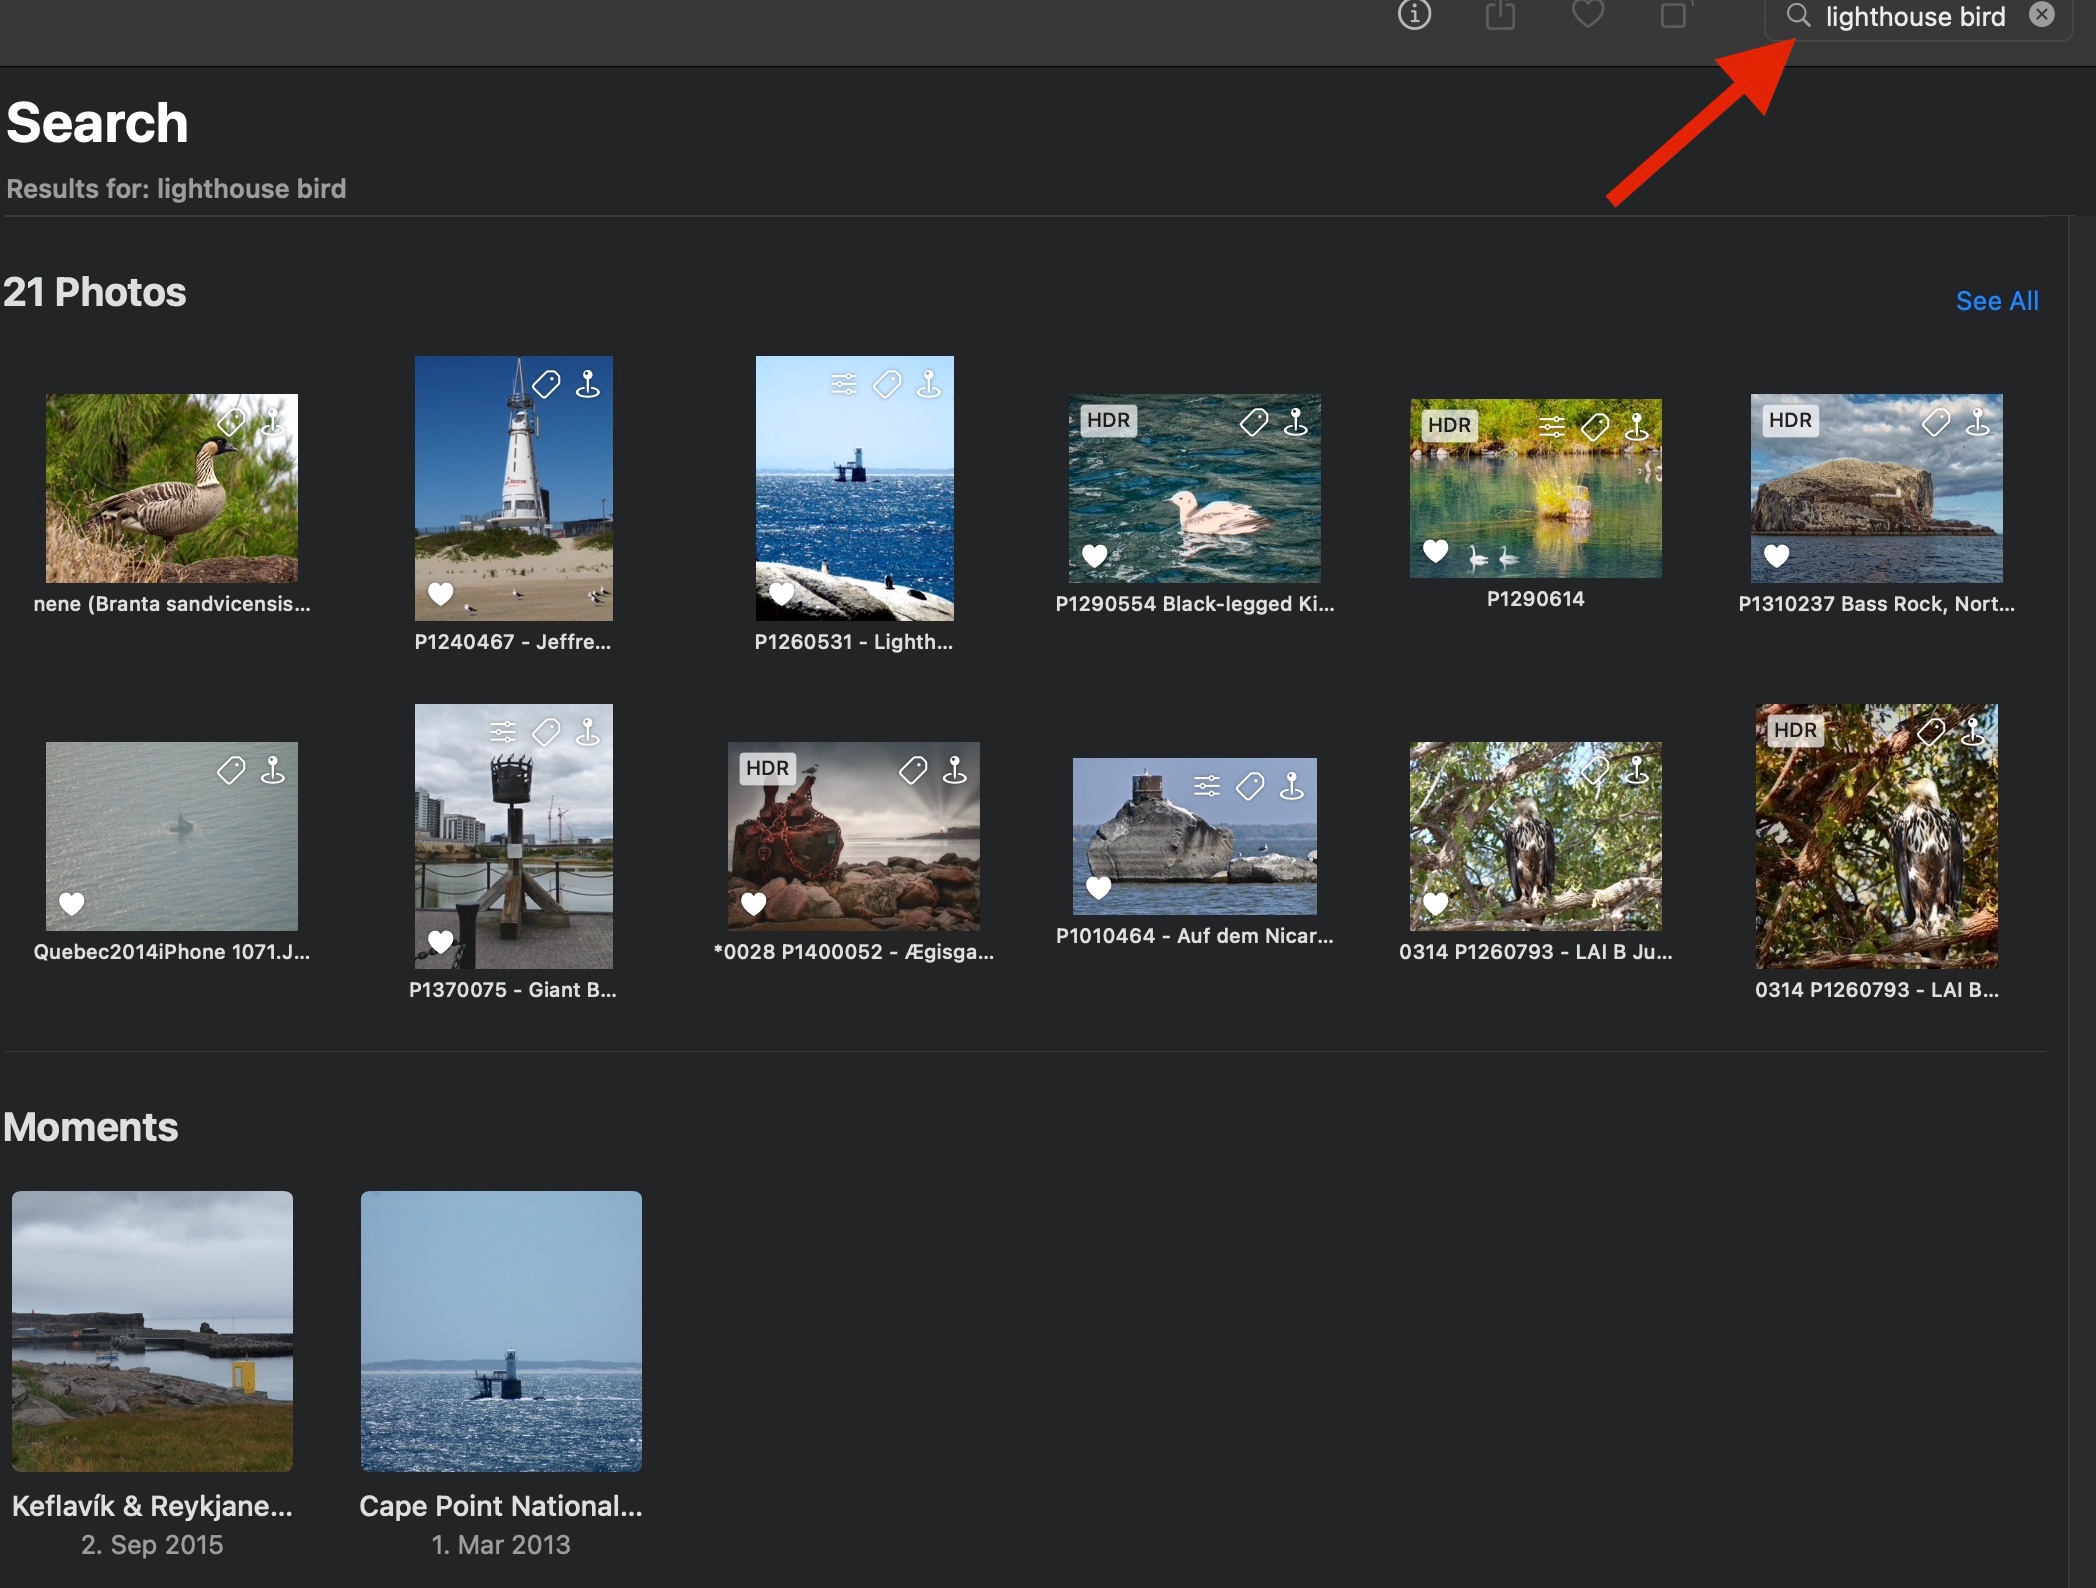
Task: Select the P1290614 swans photo
Action: [x=1535, y=490]
